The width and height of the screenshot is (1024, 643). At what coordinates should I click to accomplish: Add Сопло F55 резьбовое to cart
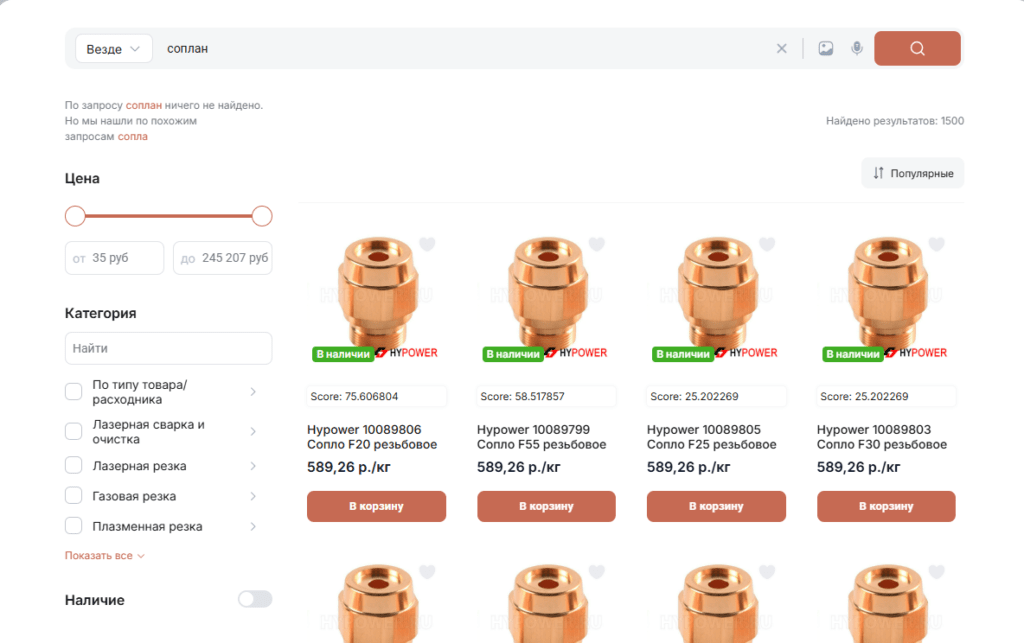point(546,506)
